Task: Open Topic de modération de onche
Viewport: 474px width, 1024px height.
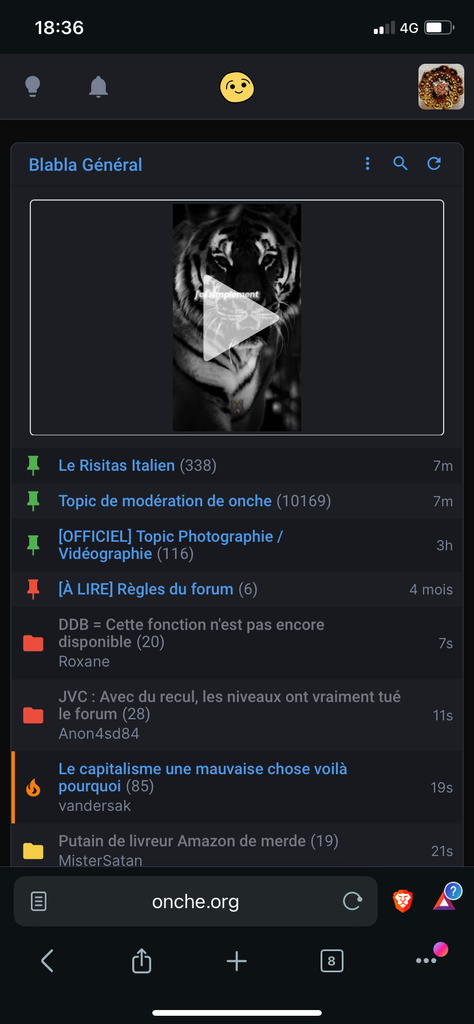Action: (x=165, y=501)
